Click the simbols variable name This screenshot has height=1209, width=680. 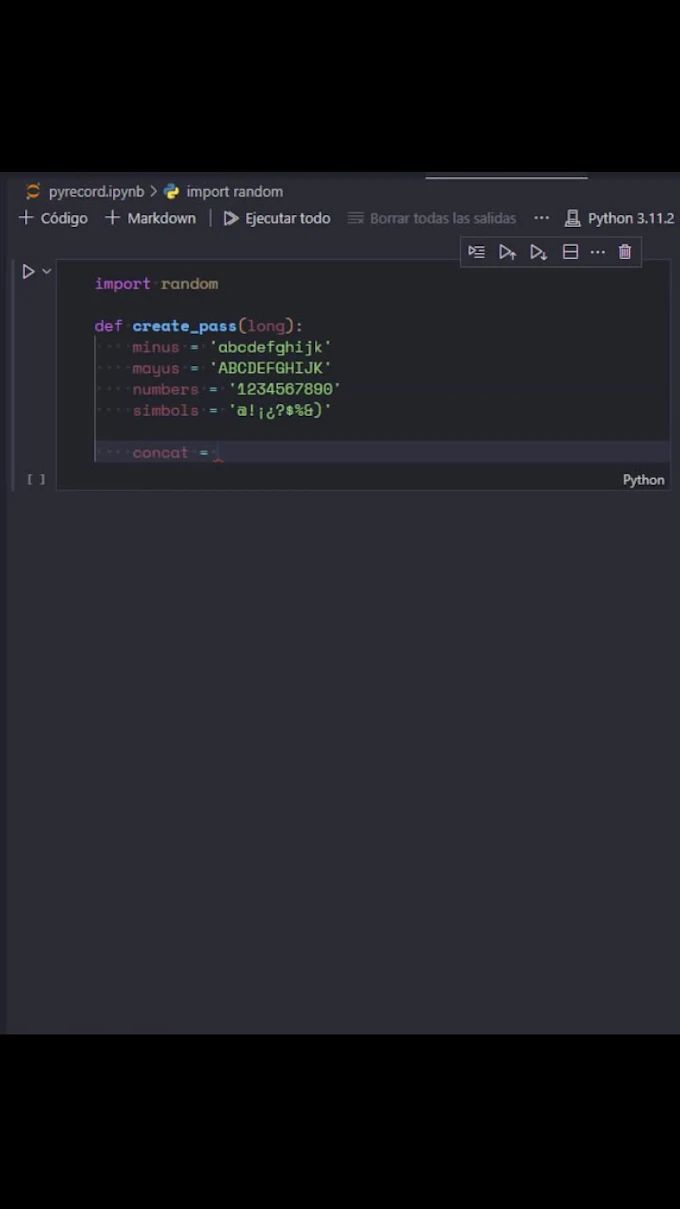click(x=165, y=410)
